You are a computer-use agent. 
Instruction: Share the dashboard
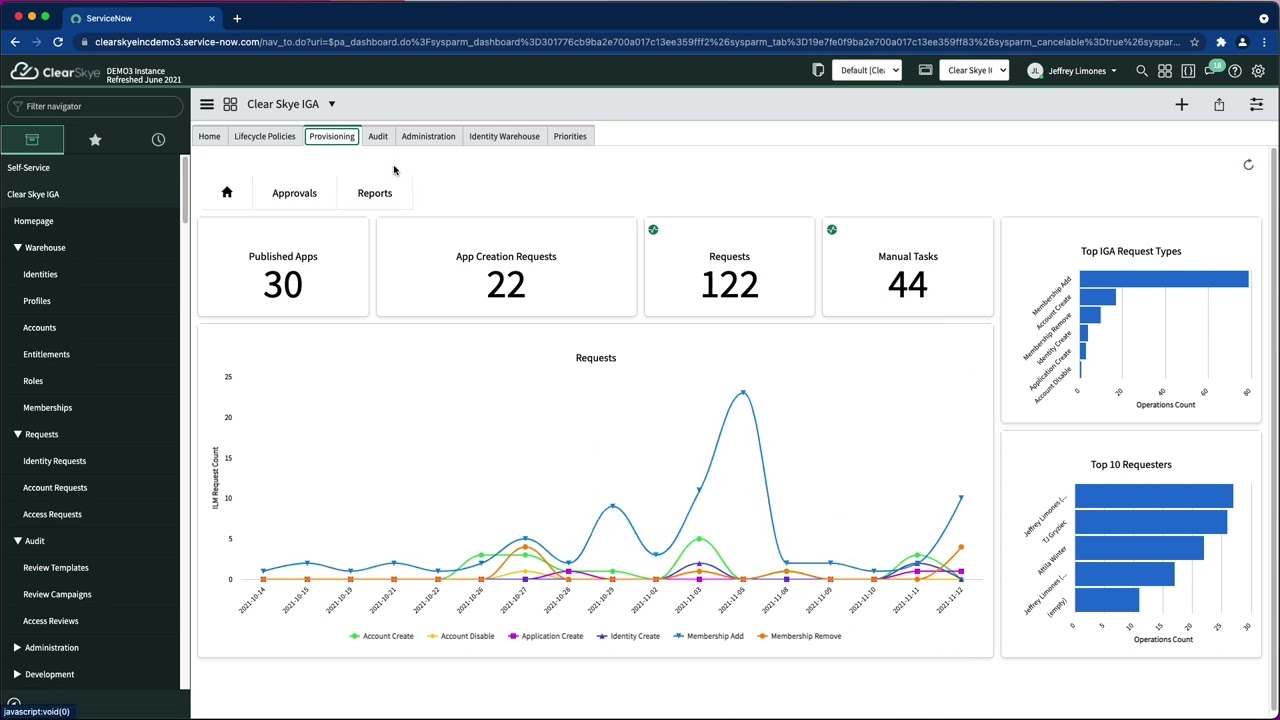point(1219,104)
